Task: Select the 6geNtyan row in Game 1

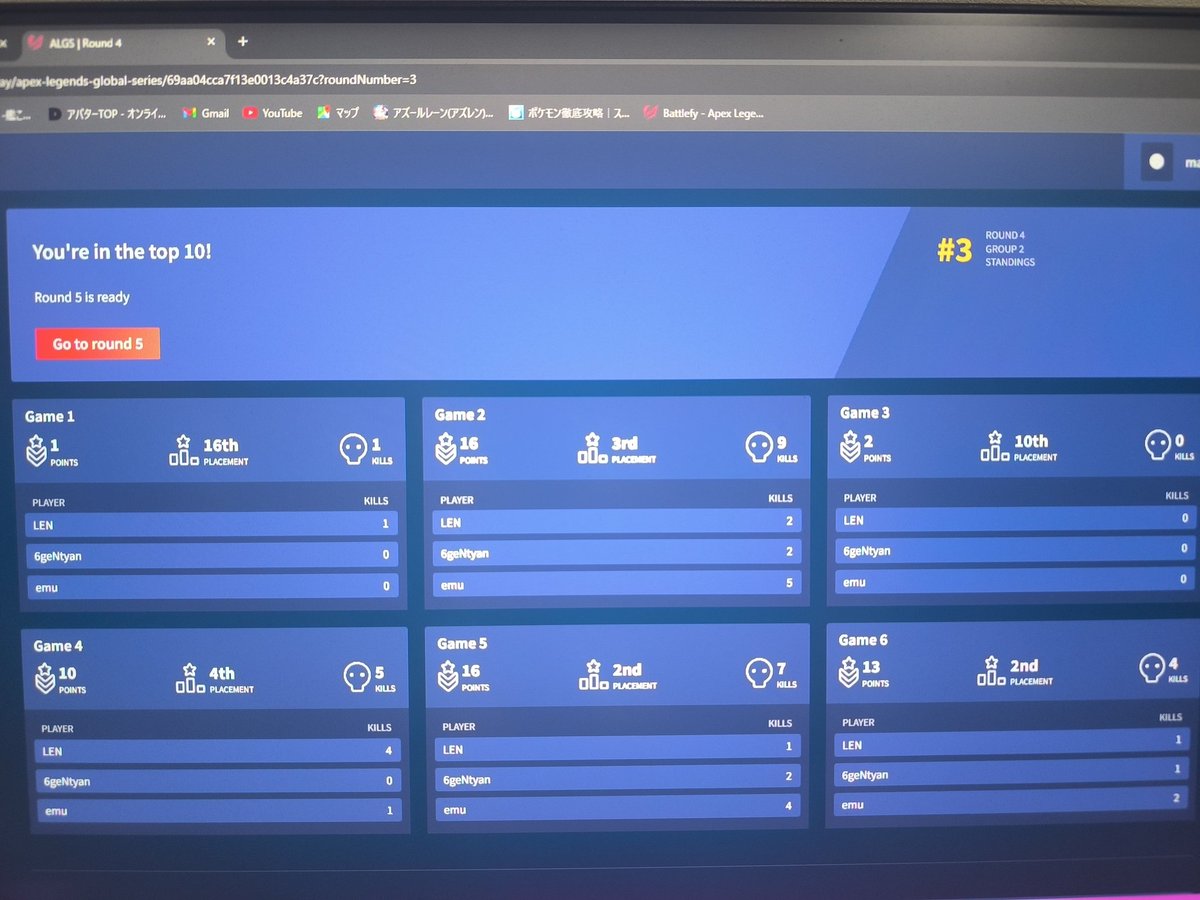Action: click(x=211, y=555)
